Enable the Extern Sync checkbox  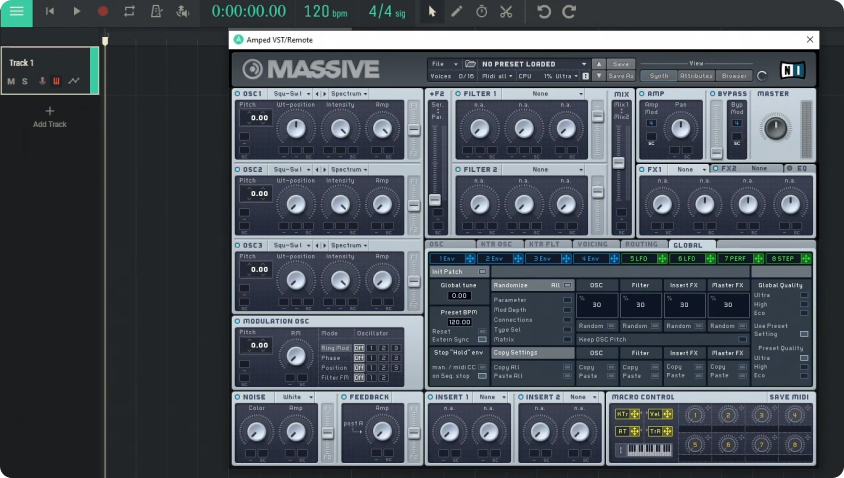pyautogui.click(x=480, y=340)
